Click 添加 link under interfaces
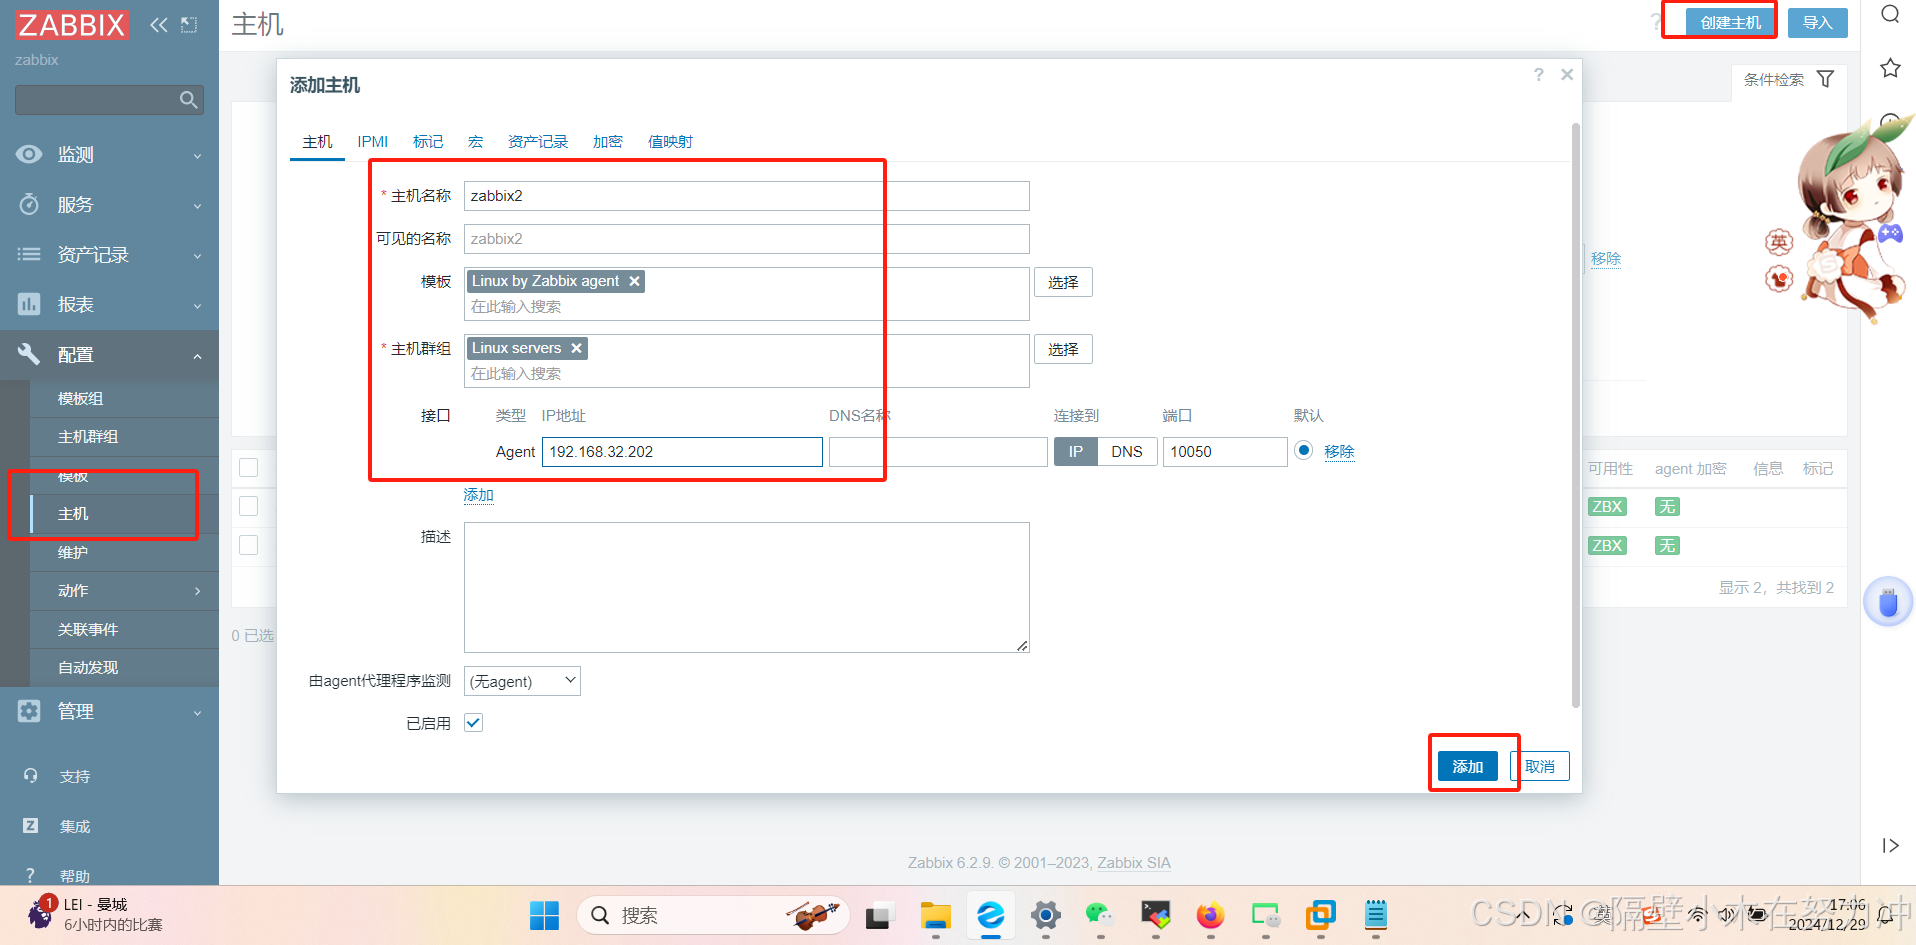Image resolution: width=1916 pixels, height=945 pixels. tap(479, 495)
